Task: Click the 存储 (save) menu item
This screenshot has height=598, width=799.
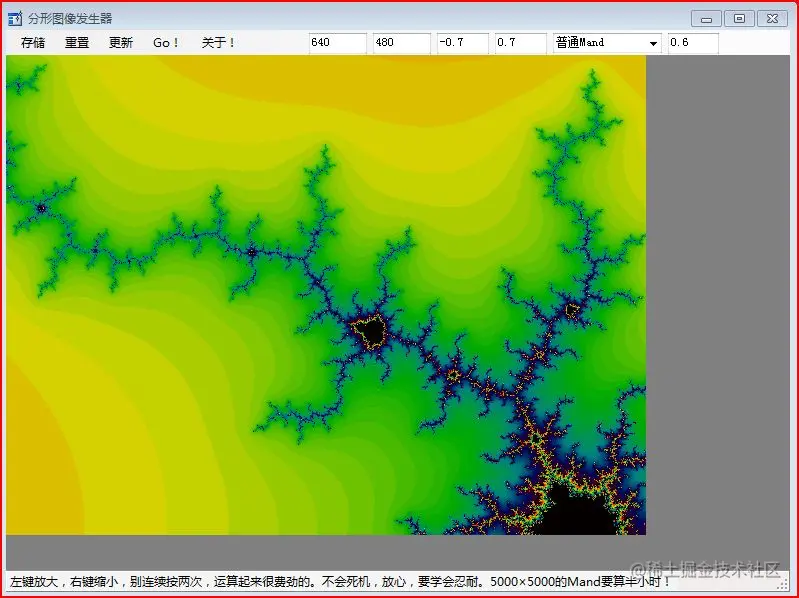Action: pos(33,43)
